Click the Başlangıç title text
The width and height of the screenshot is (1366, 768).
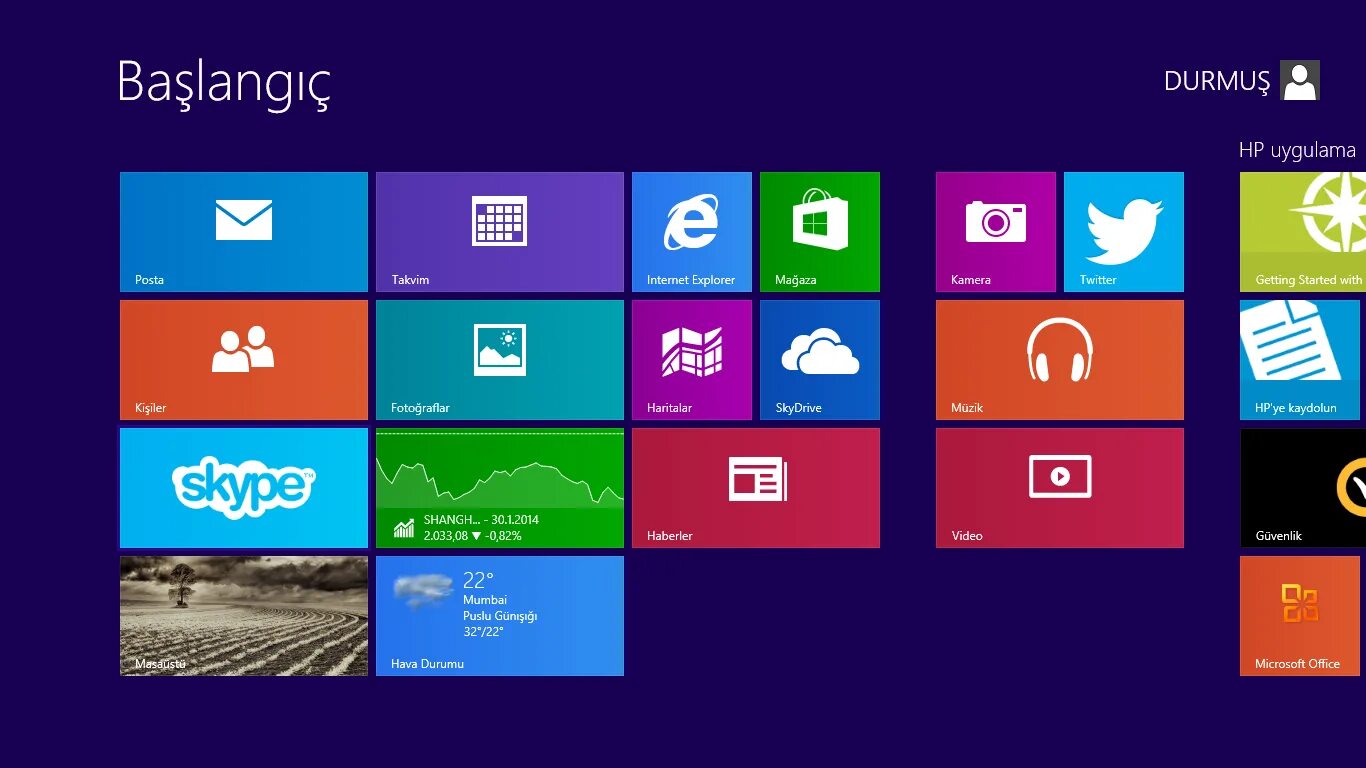(223, 84)
